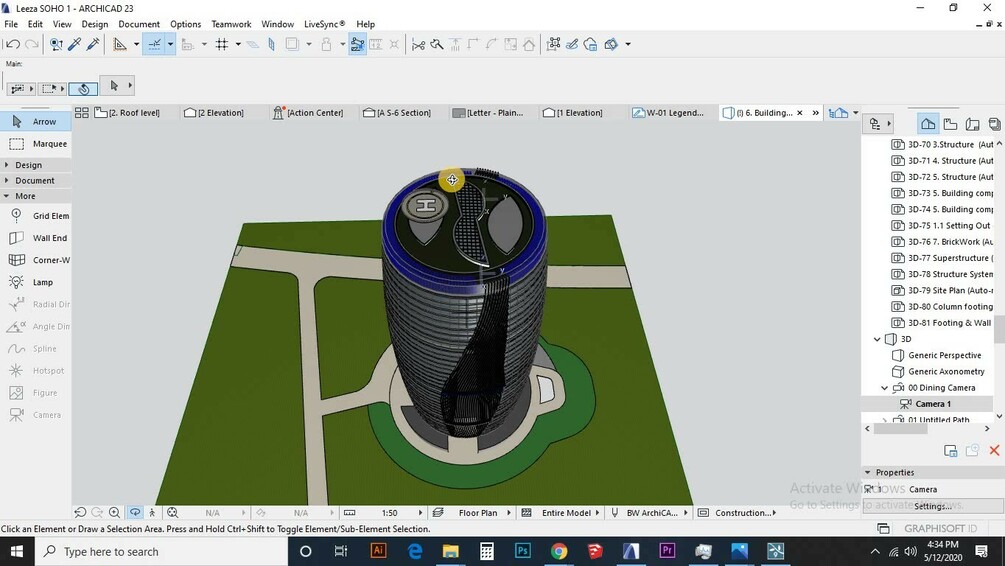1005x566 pixels.
Task: Toggle the grid snap icon
Action: pos(222,44)
